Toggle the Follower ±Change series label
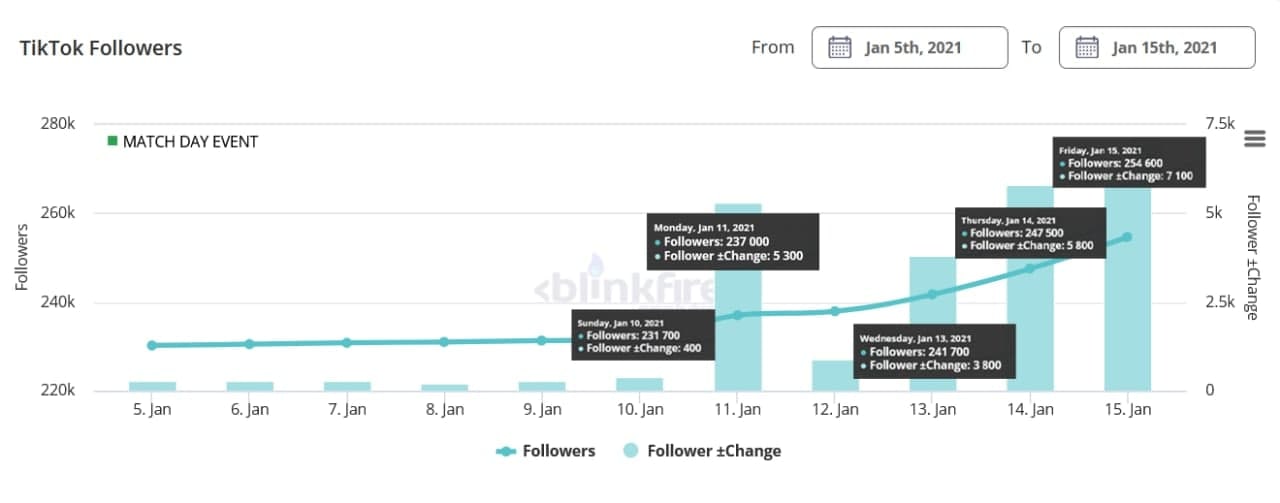Viewport: 1280px width, 503px height. pyautogui.click(x=714, y=451)
